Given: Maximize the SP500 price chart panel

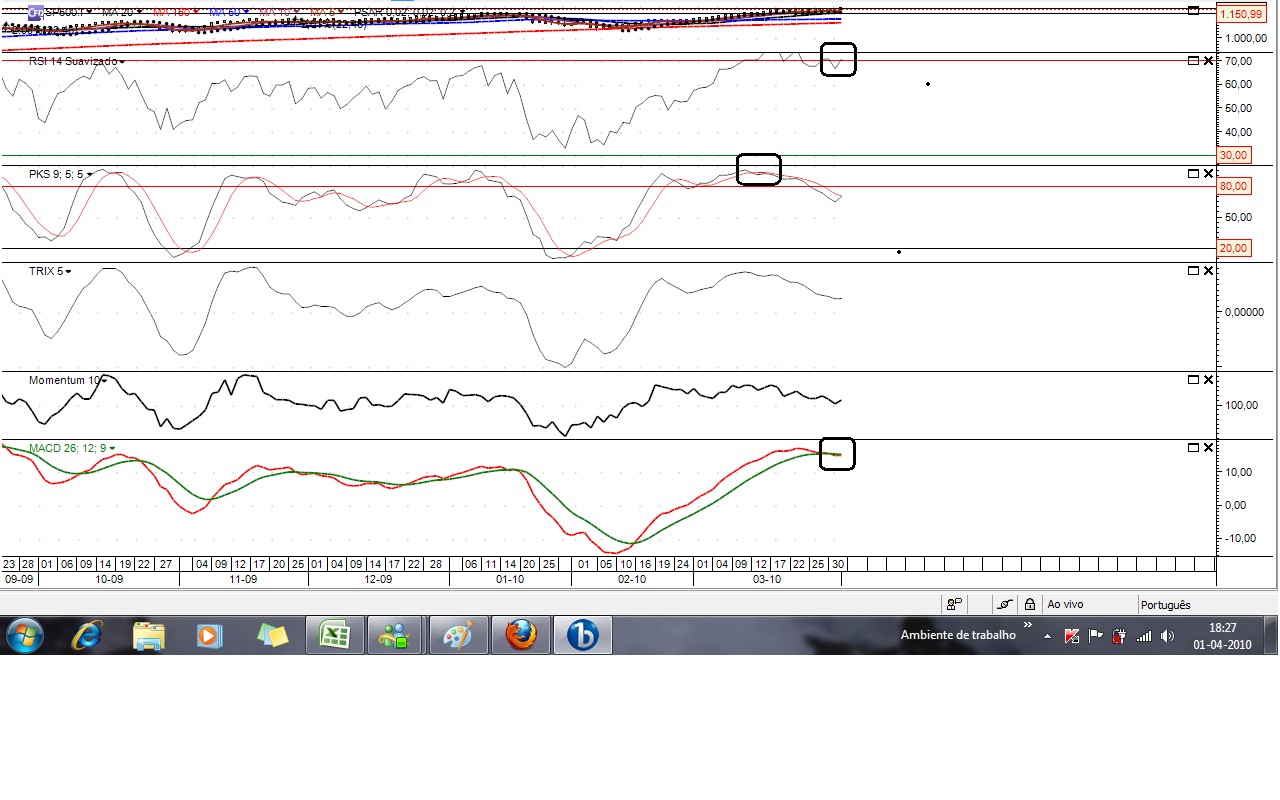Looking at the screenshot, I should coord(1193,10).
